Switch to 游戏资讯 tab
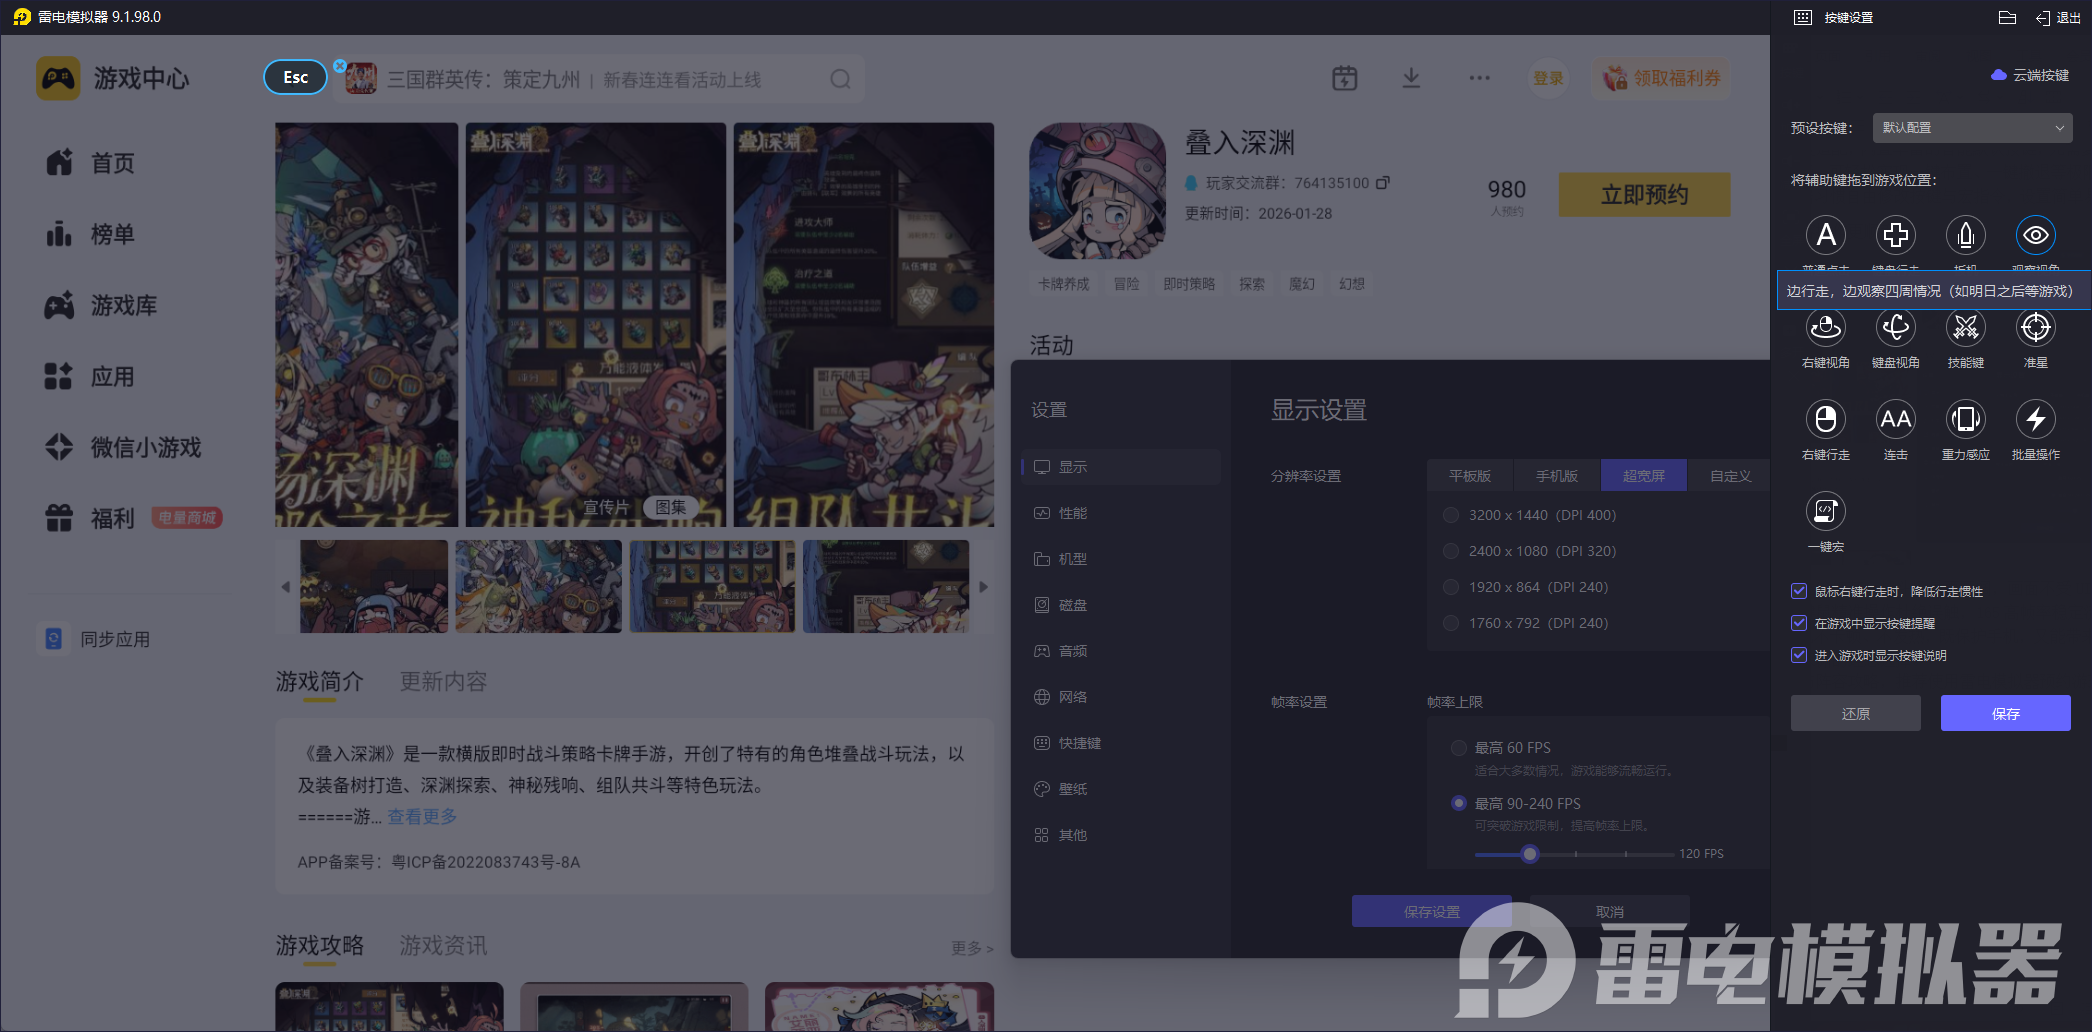Screen dimensions: 2092x1032 (x=444, y=945)
